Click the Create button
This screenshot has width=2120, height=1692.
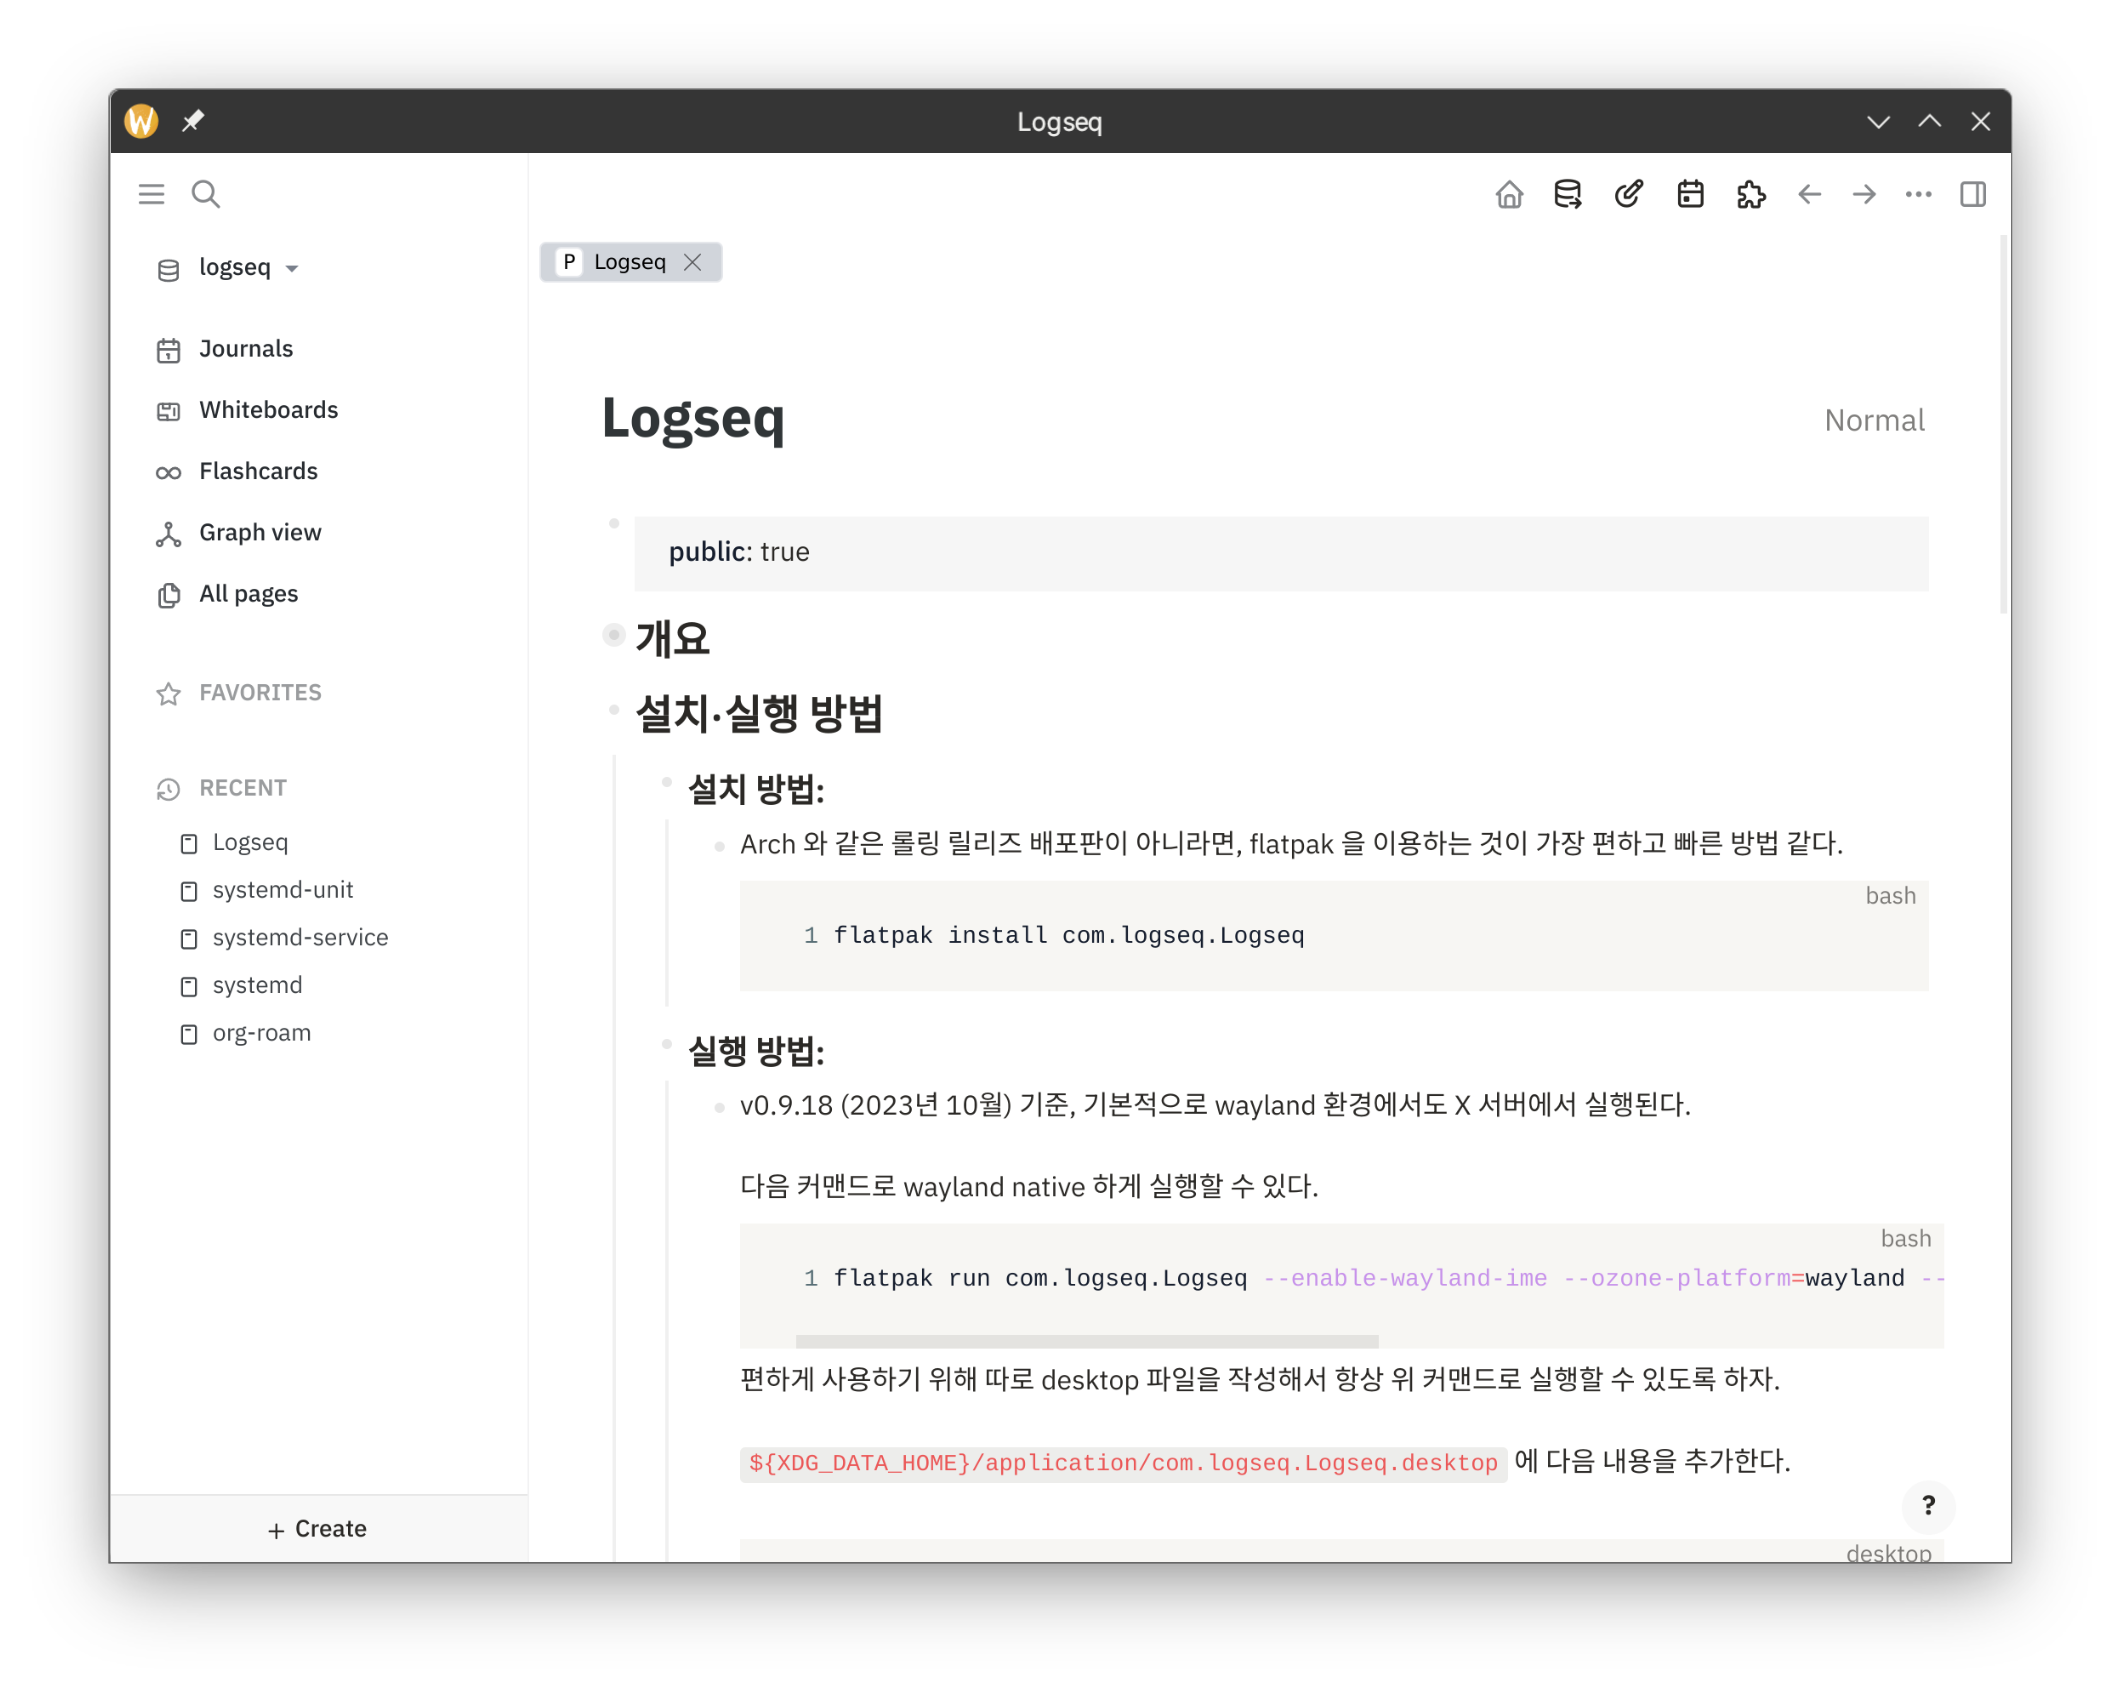(x=318, y=1529)
